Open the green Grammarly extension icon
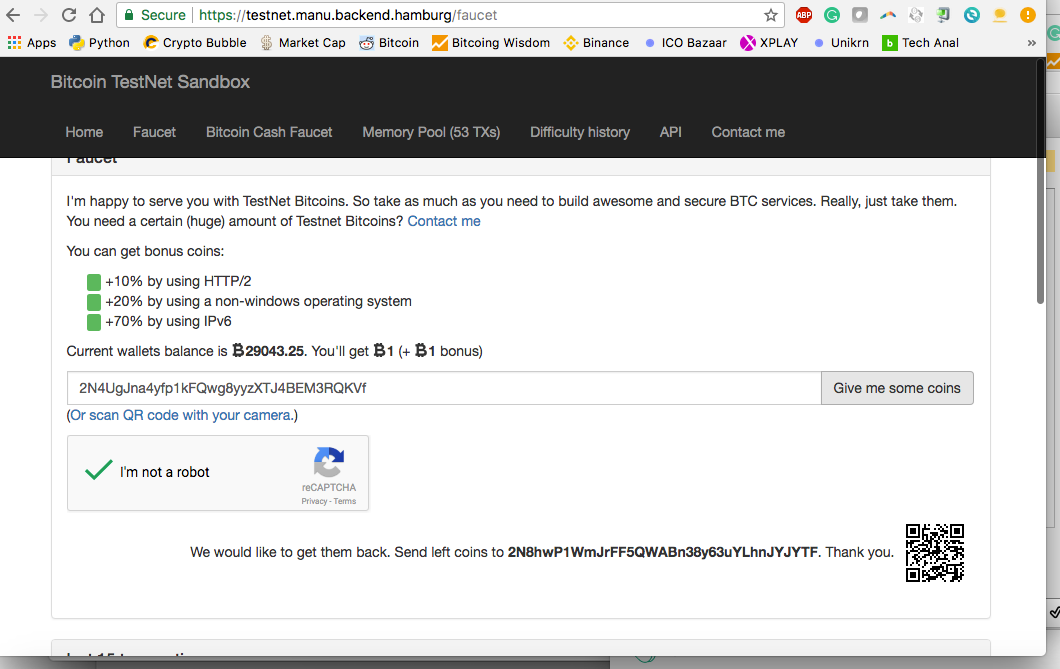Image resolution: width=1060 pixels, height=669 pixels. coord(832,15)
